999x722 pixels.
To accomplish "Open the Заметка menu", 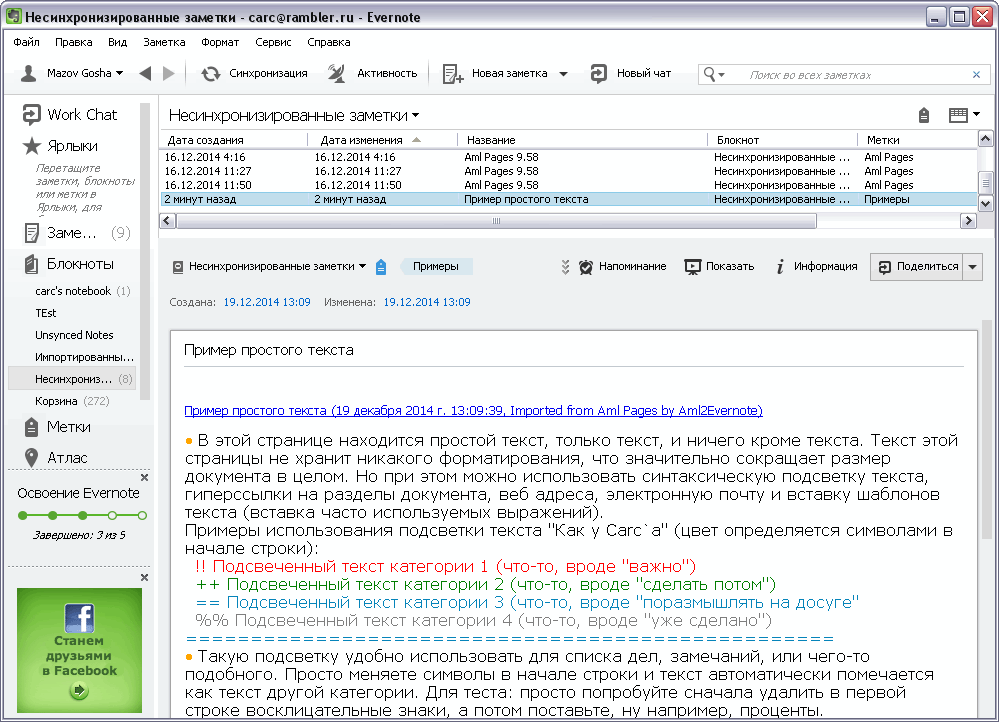I will pos(164,42).
